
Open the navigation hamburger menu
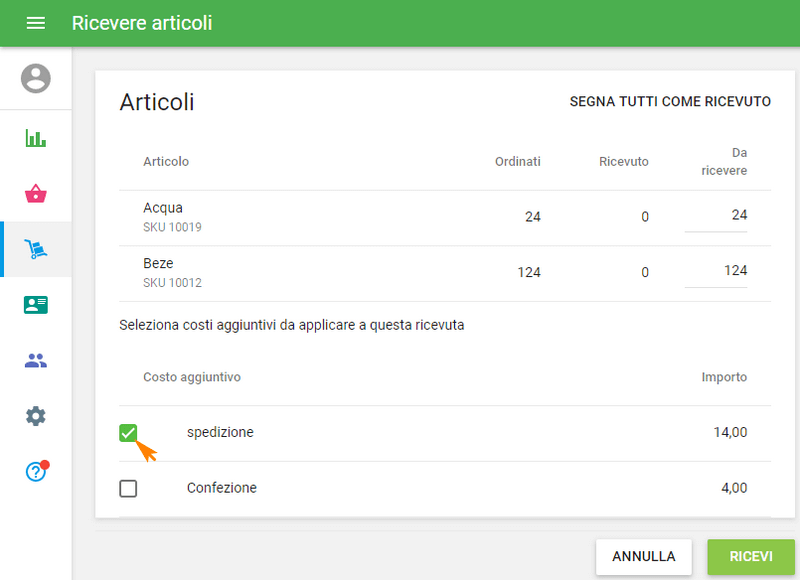pos(36,23)
